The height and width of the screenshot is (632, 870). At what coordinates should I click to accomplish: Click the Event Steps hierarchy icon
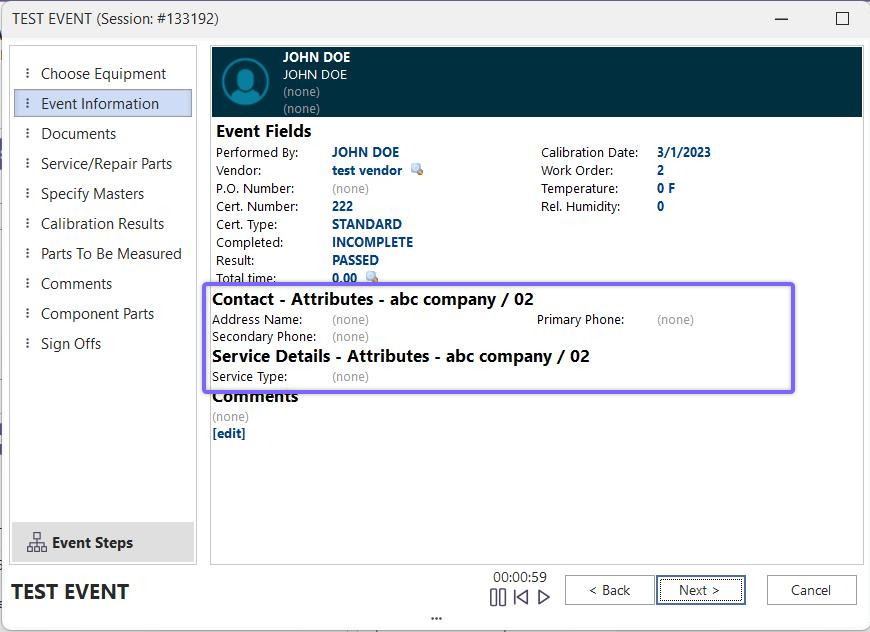37,543
